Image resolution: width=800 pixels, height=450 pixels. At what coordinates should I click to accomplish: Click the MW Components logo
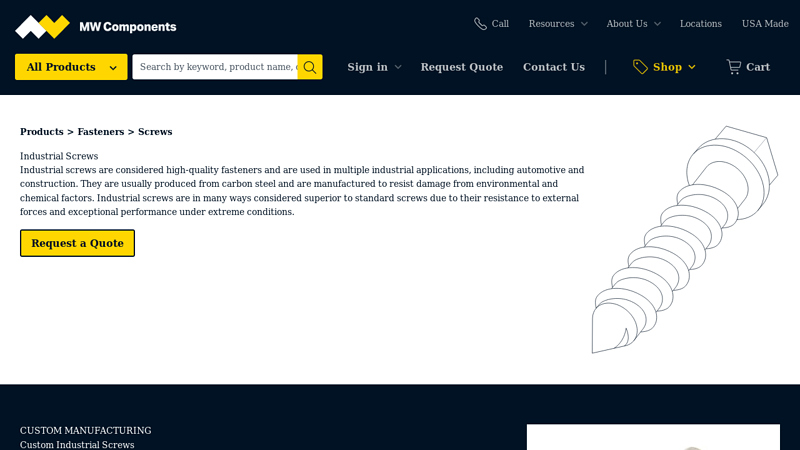point(95,27)
